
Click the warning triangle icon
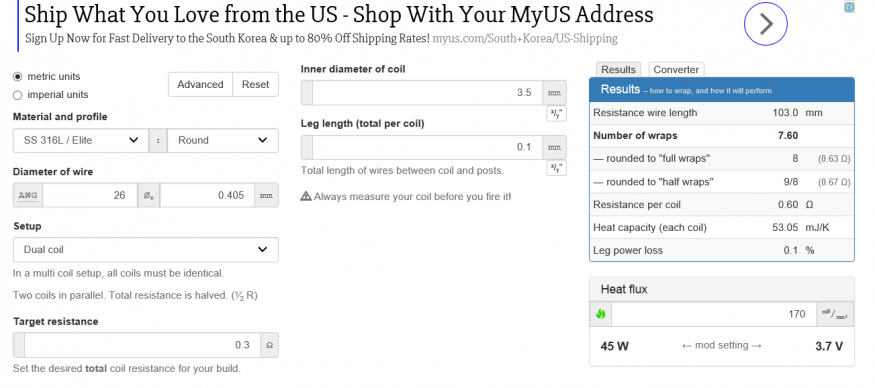click(x=306, y=197)
